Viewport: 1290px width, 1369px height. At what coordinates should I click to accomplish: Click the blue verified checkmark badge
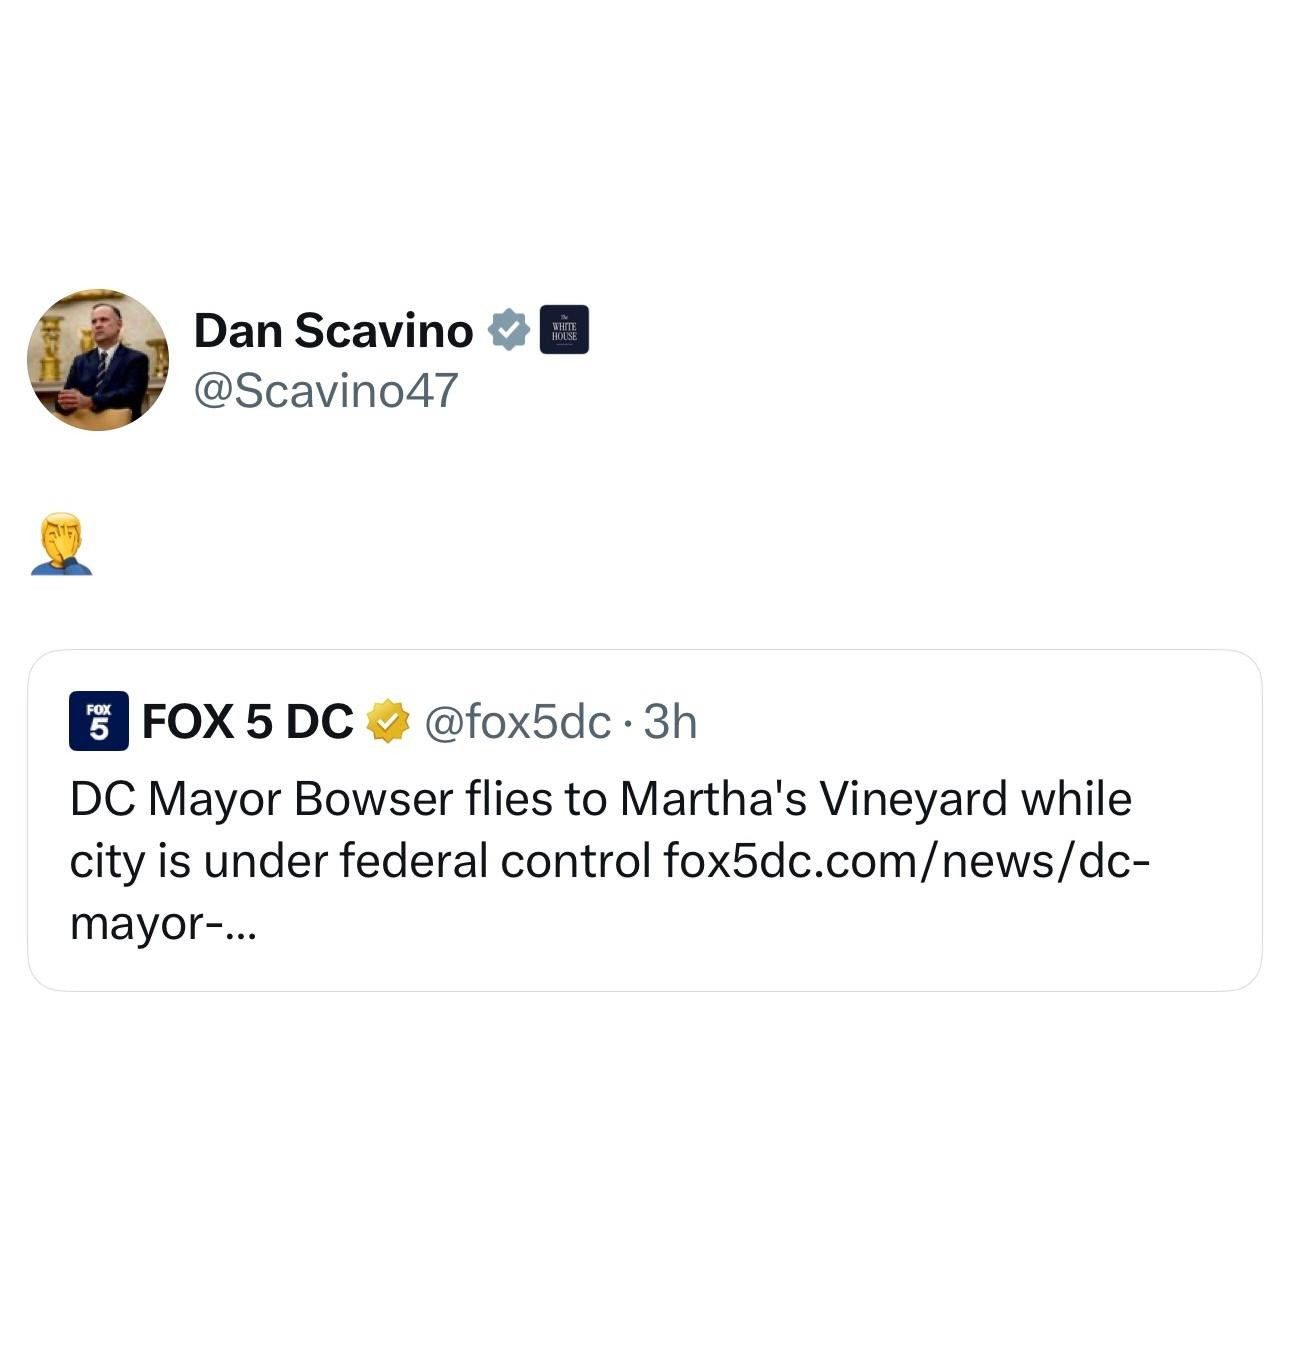(508, 330)
